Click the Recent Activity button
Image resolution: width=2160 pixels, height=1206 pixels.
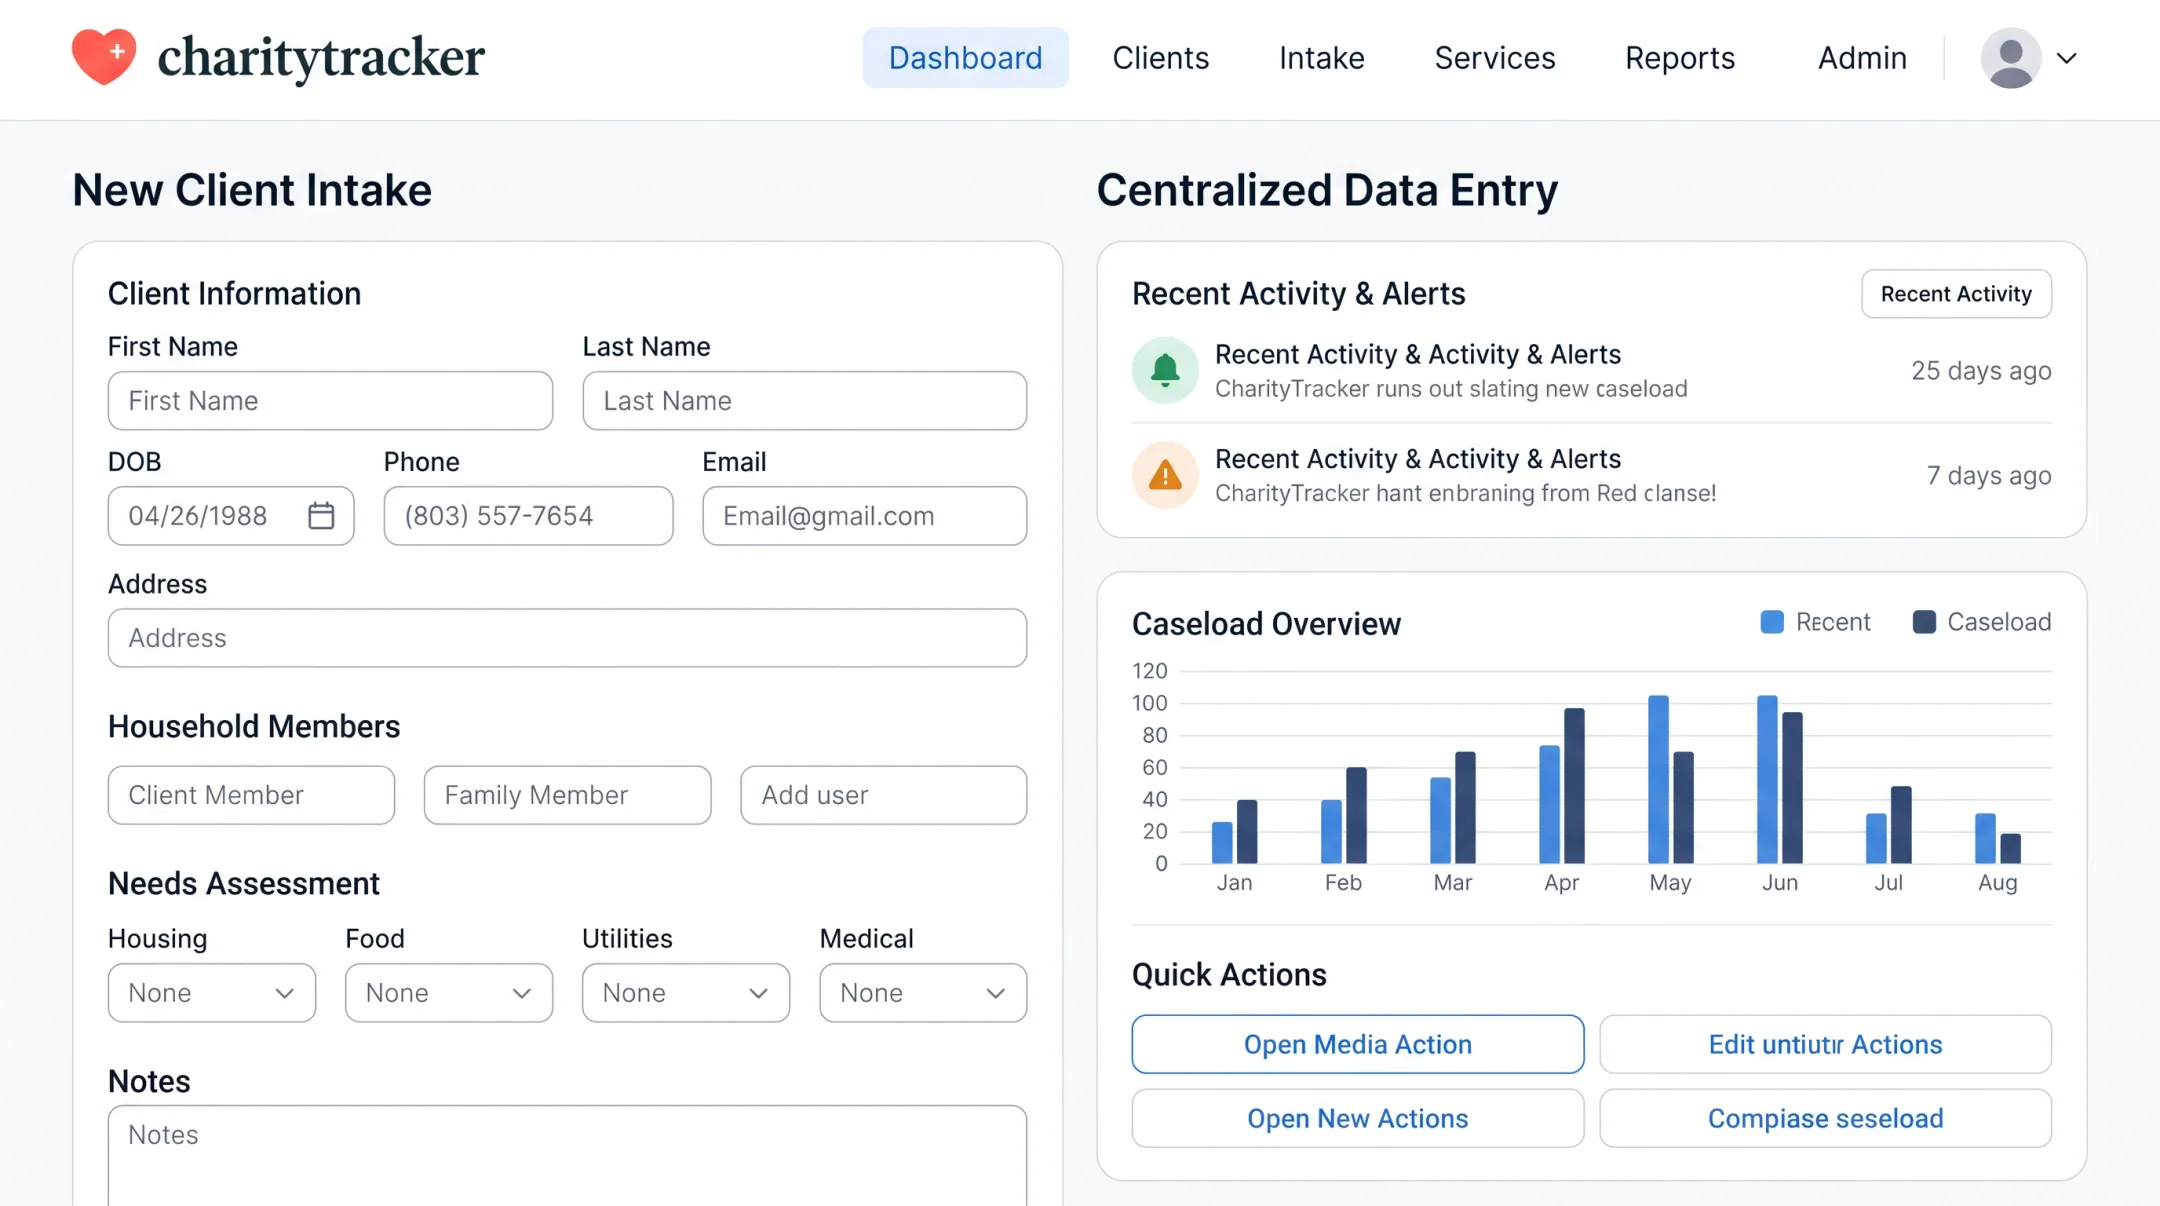(1956, 294)
